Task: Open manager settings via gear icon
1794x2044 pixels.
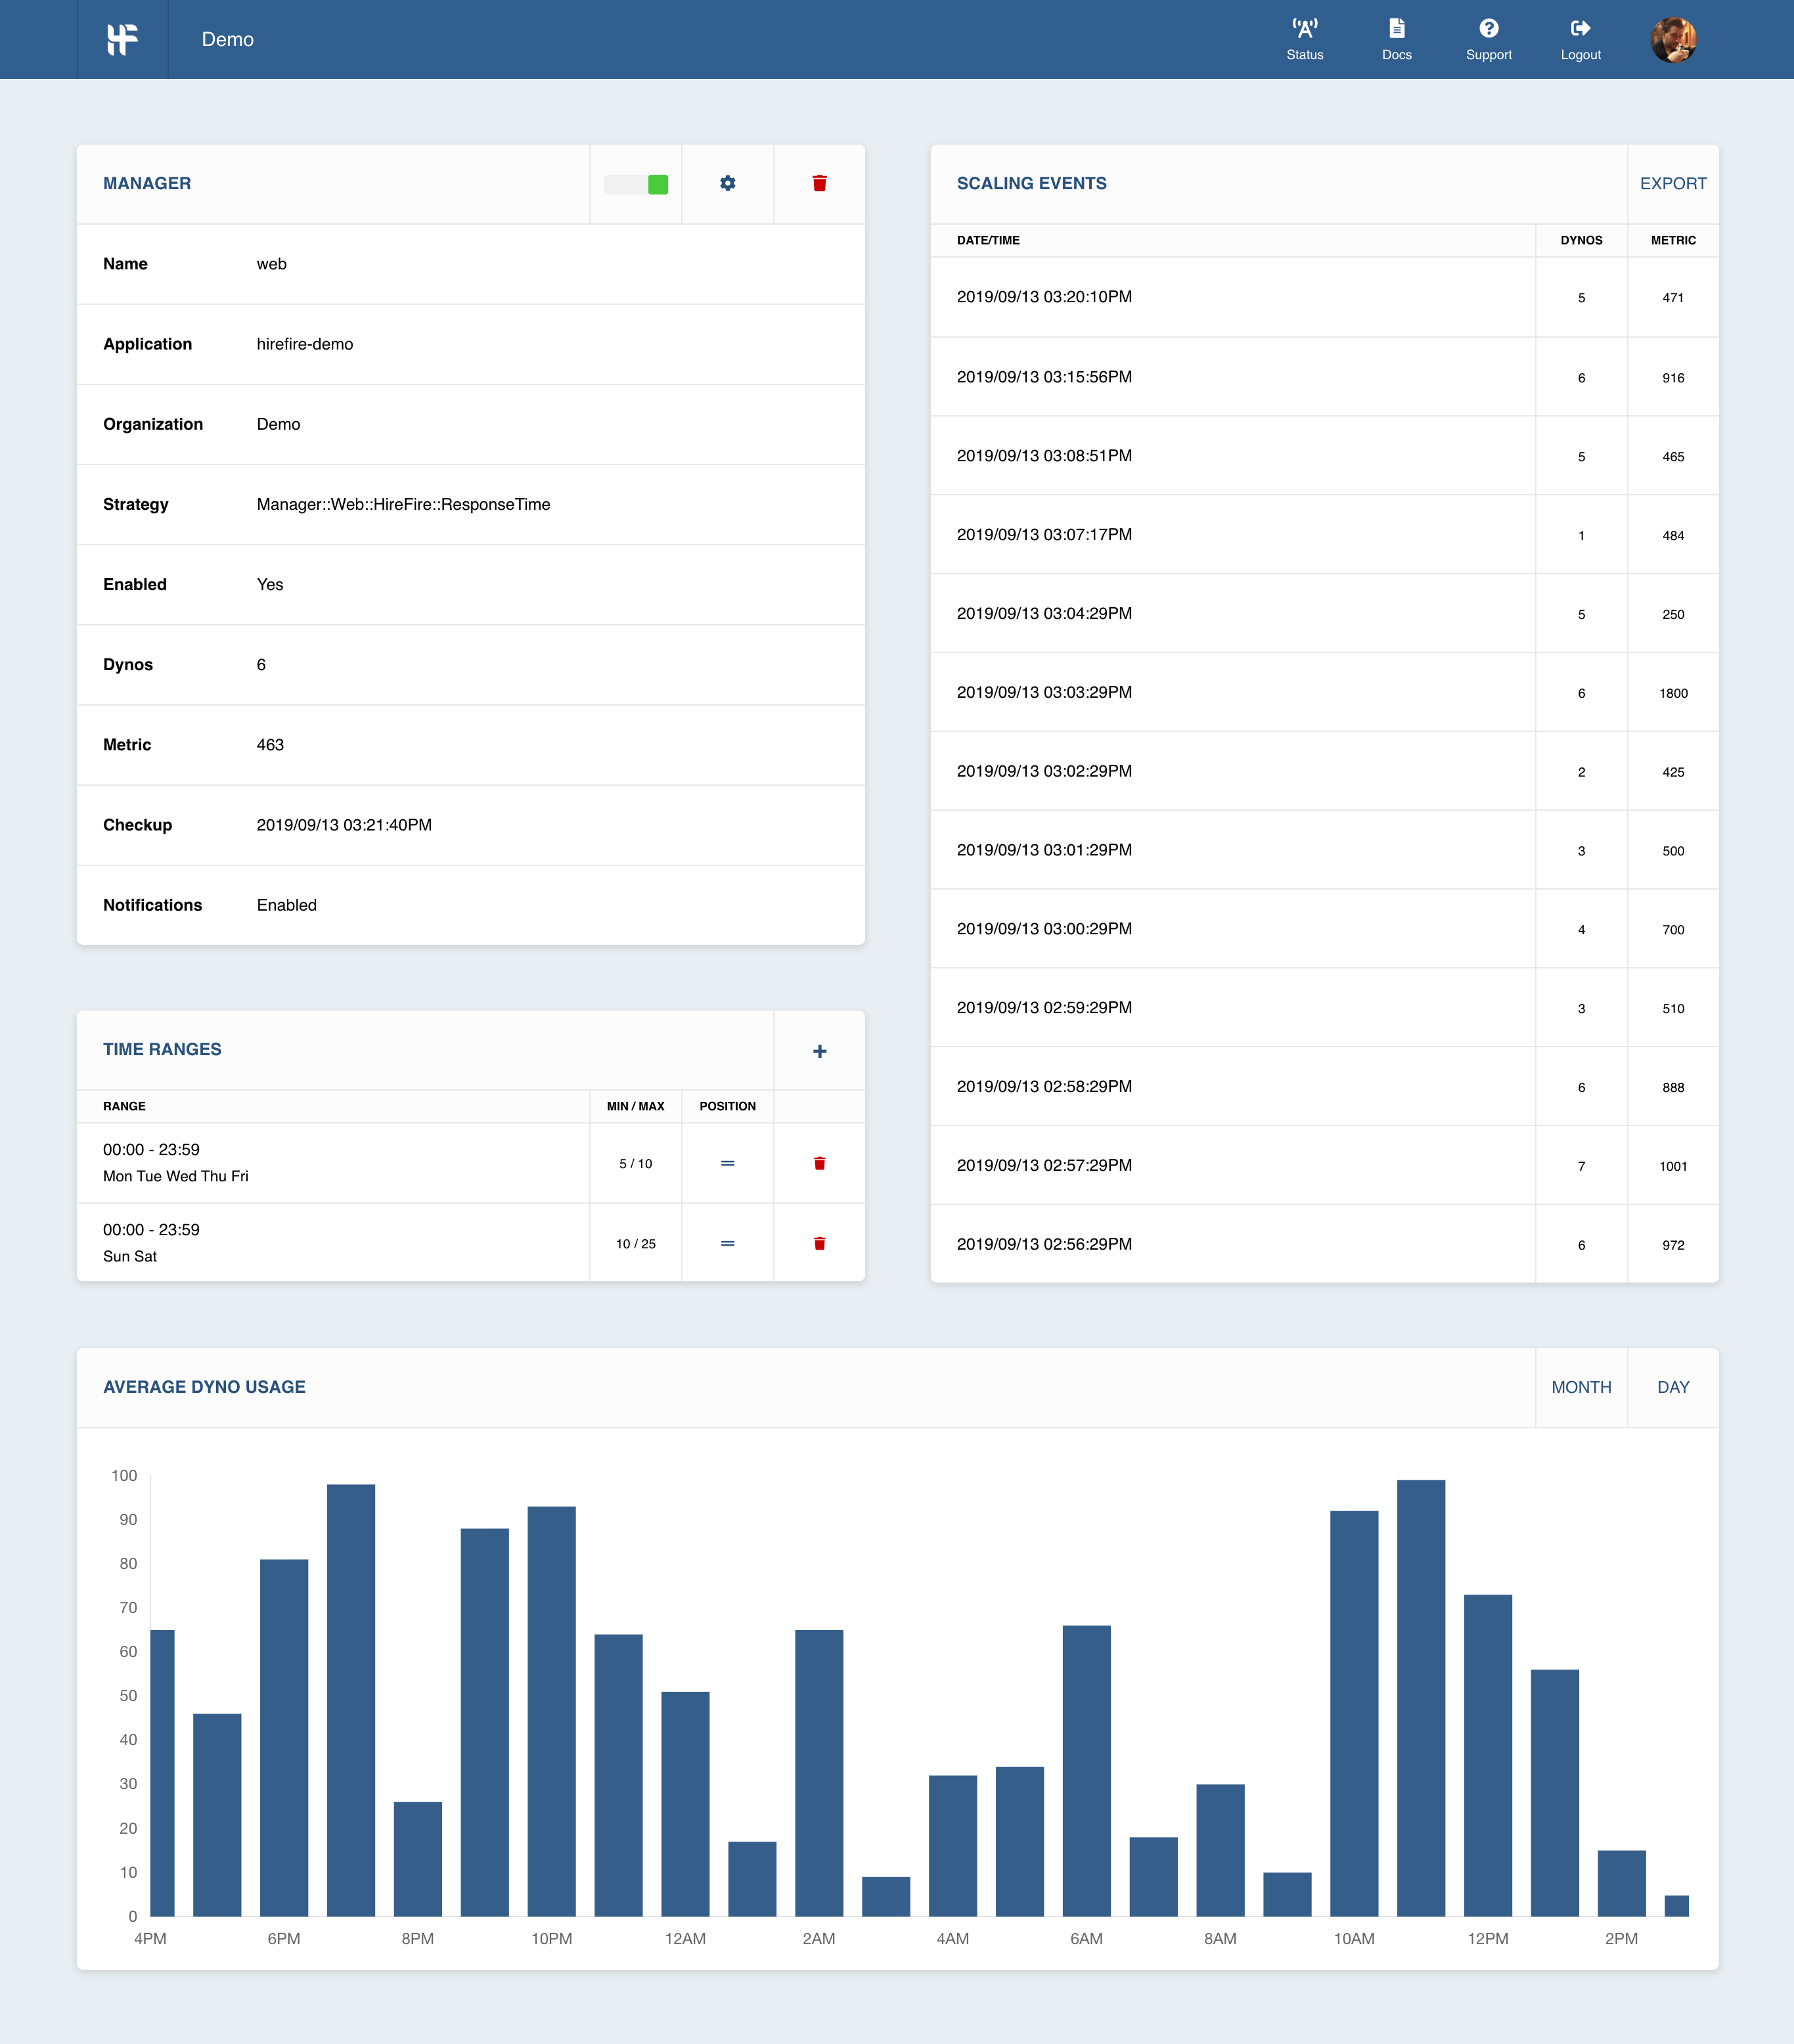Action: [x=728, y=183]
